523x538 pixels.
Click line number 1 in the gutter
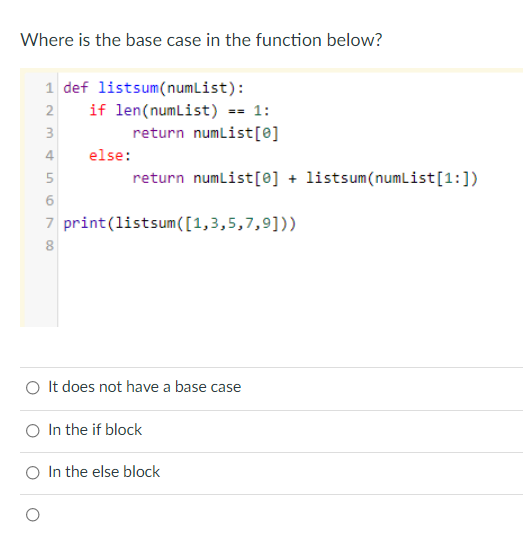tap(50, 88)
